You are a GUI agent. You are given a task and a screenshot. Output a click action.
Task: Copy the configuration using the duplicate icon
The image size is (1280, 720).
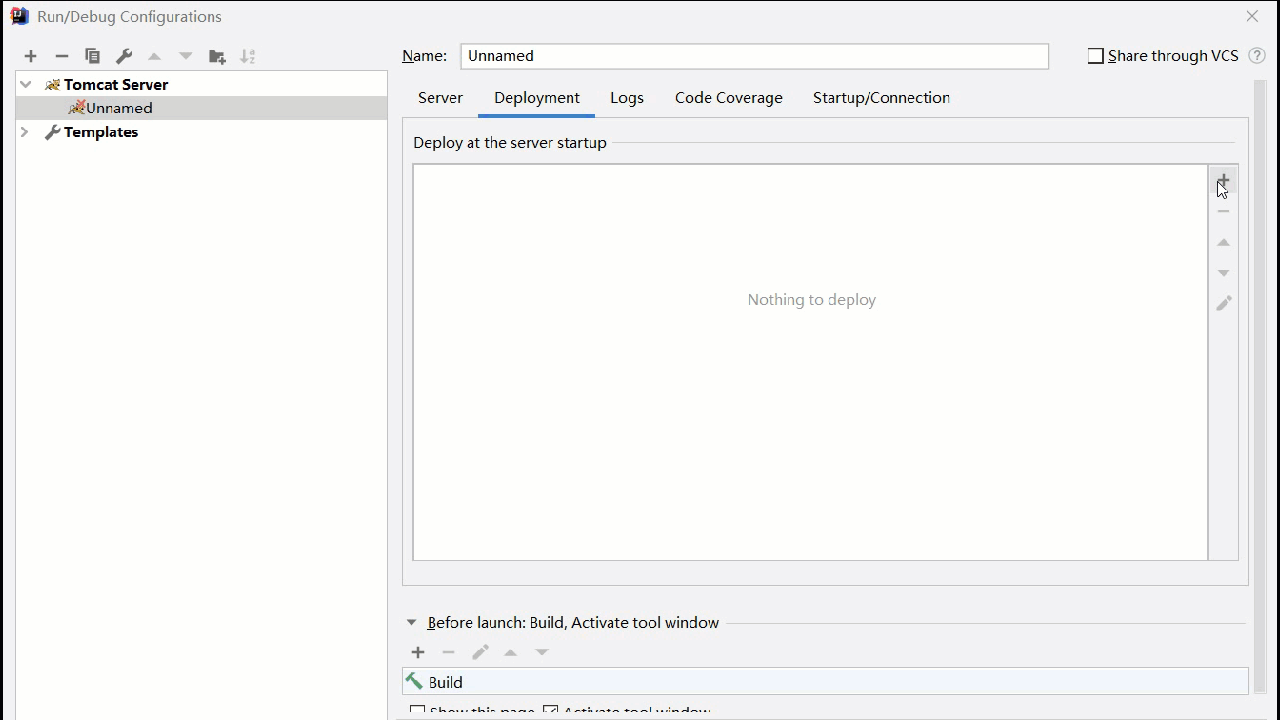[x=92, y=56]
